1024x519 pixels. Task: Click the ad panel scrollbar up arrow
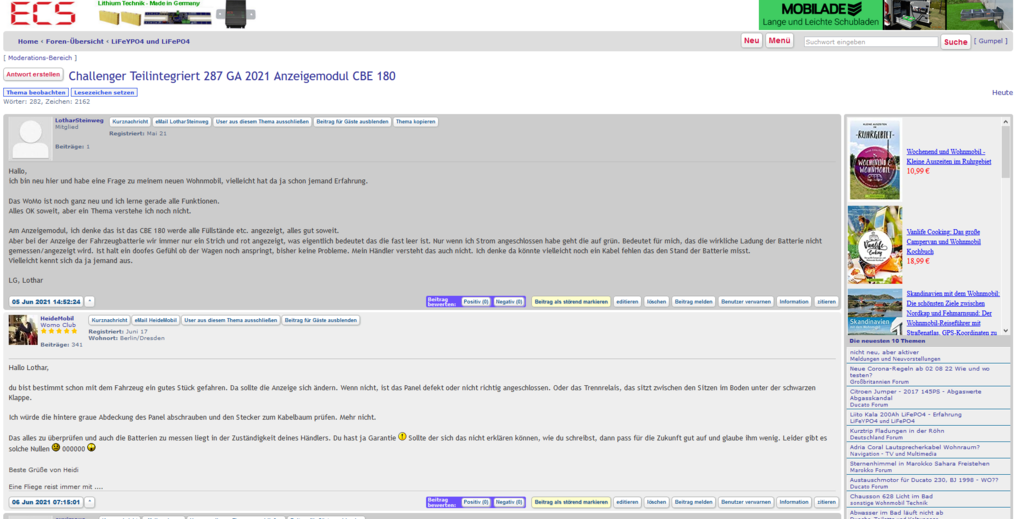pyautogui.click(x=1006, y=122)
